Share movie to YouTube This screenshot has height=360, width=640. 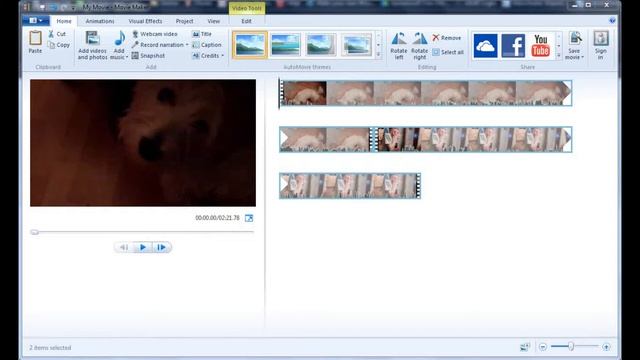coord(540,46)
